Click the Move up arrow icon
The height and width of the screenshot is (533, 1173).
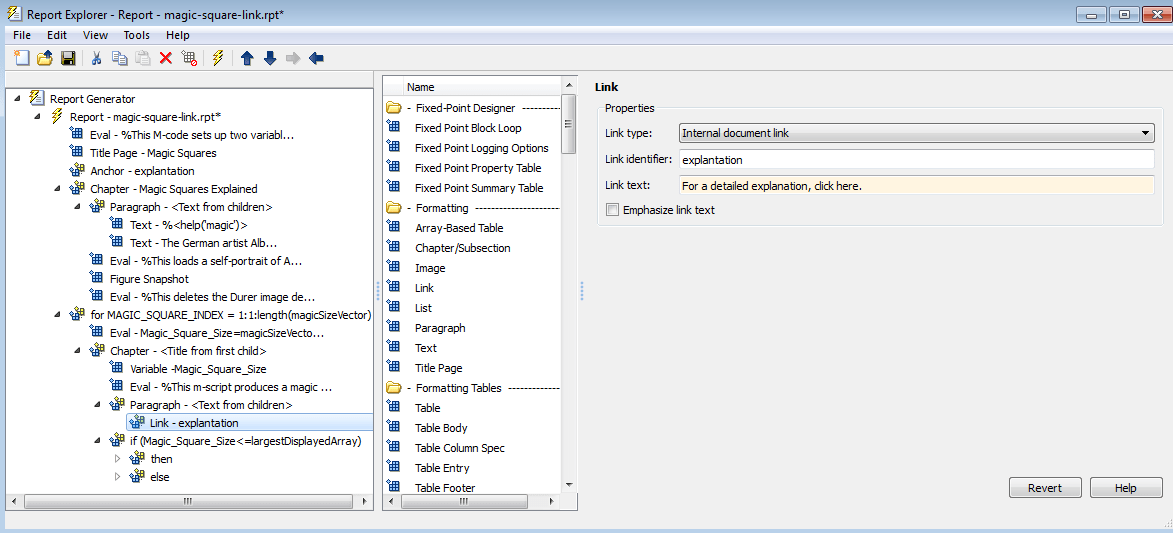[x=248, y=58]
